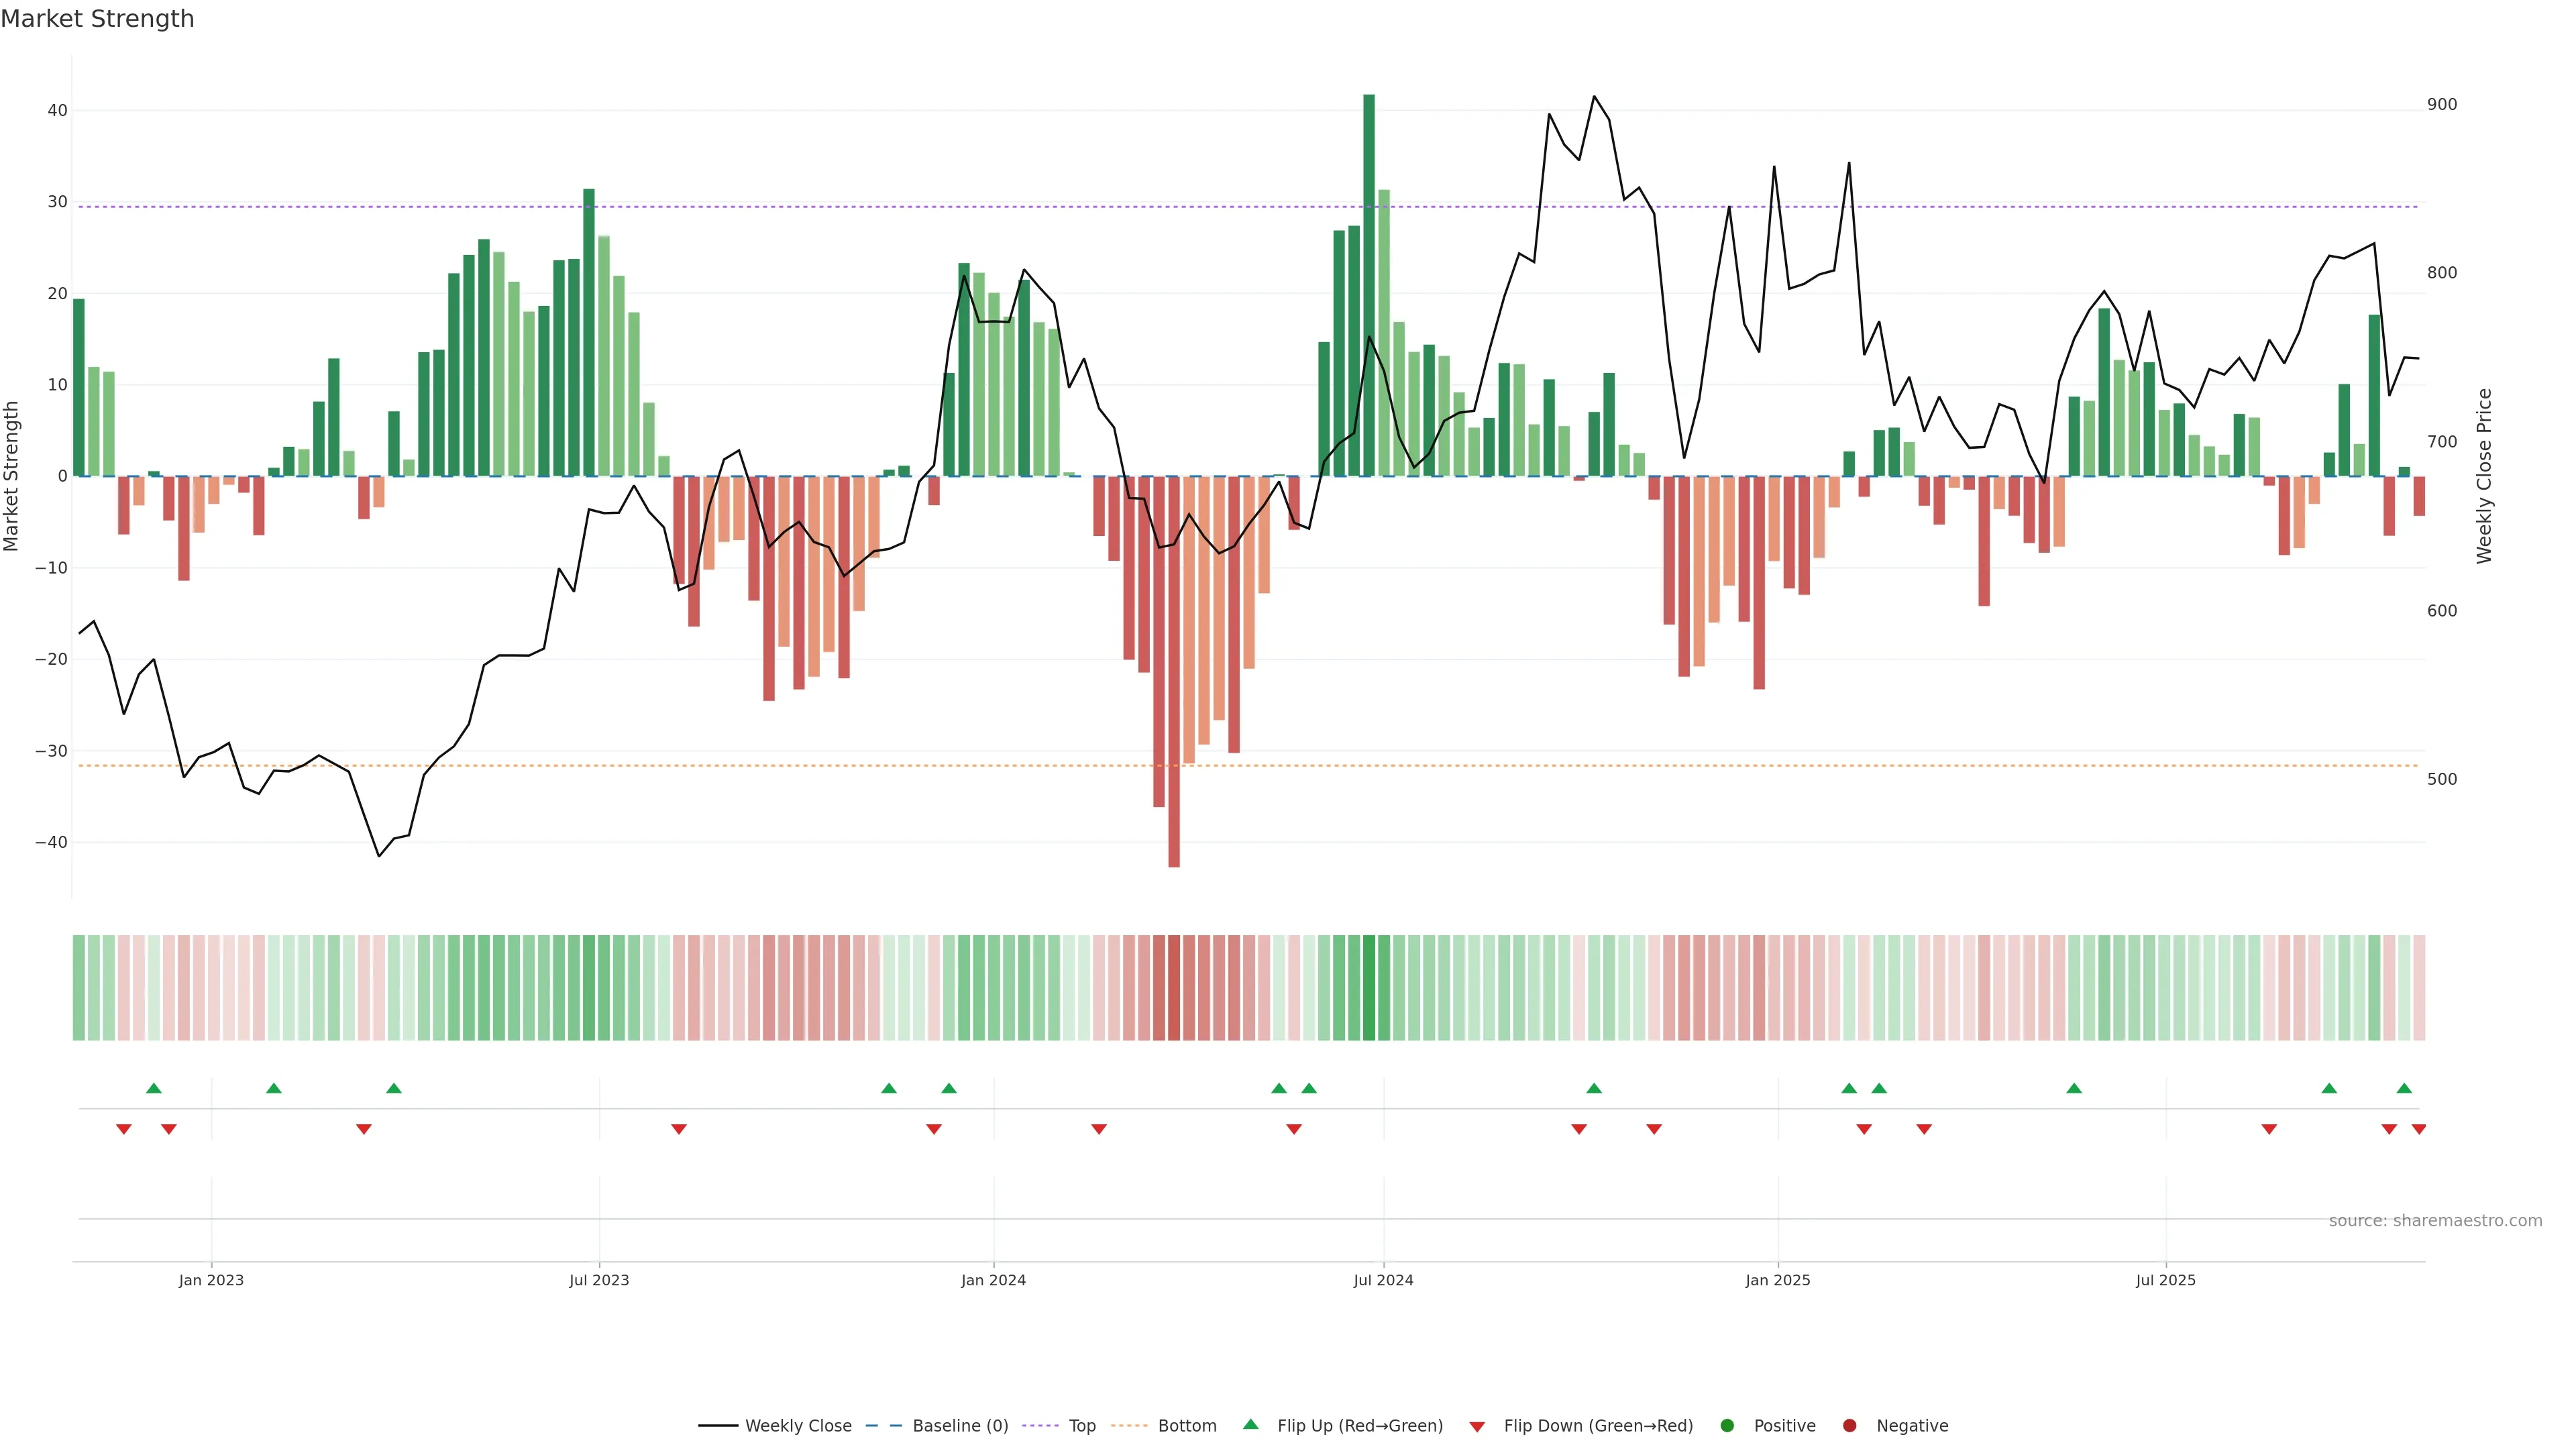Select the last green flip-up triangle marker
The width and height of the screenshot is (2576, 1449).
2404,1088
